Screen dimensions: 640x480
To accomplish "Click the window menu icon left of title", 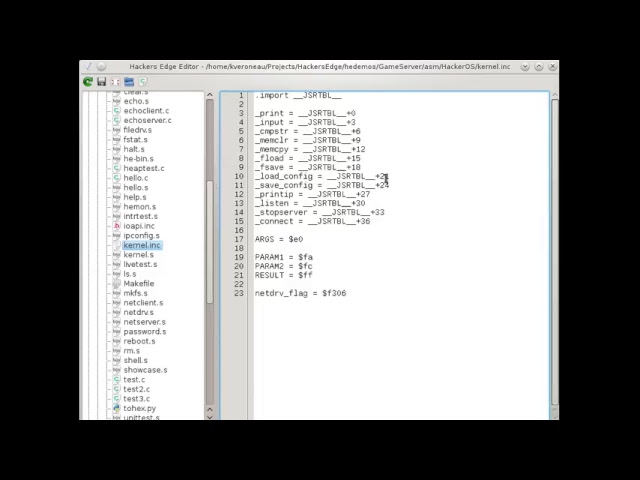I will coord(88,66).
